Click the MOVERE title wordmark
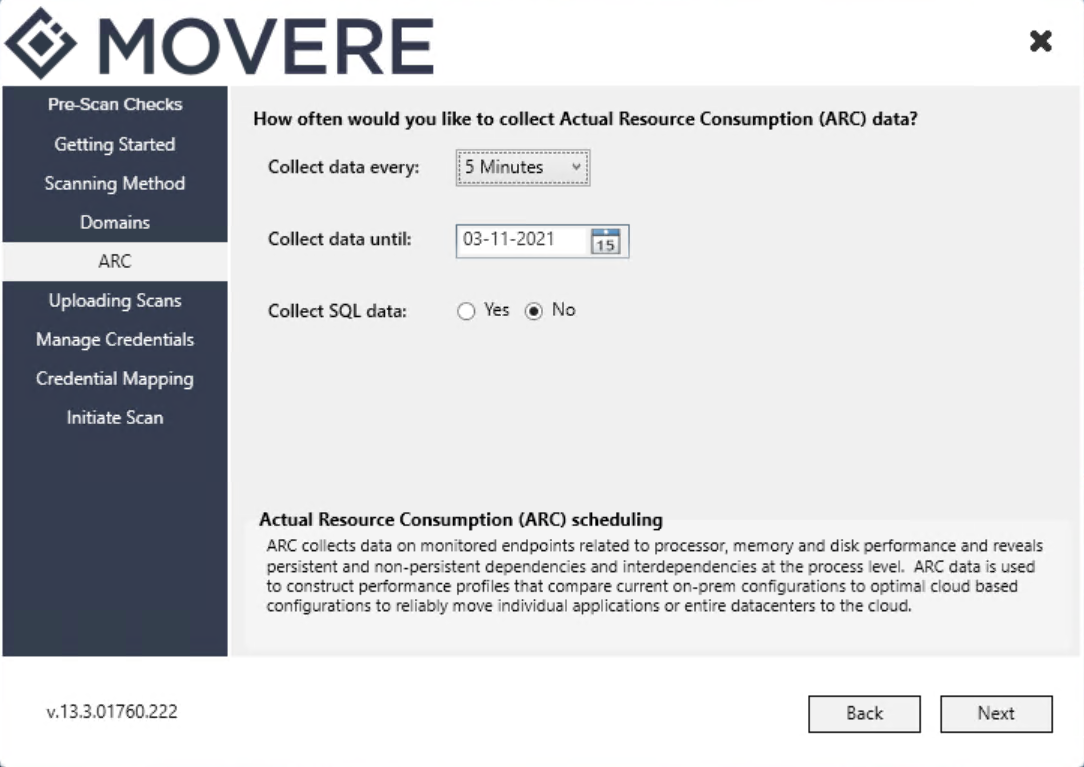The width and height of the screenshot is (1084, 767). (266, 46)
